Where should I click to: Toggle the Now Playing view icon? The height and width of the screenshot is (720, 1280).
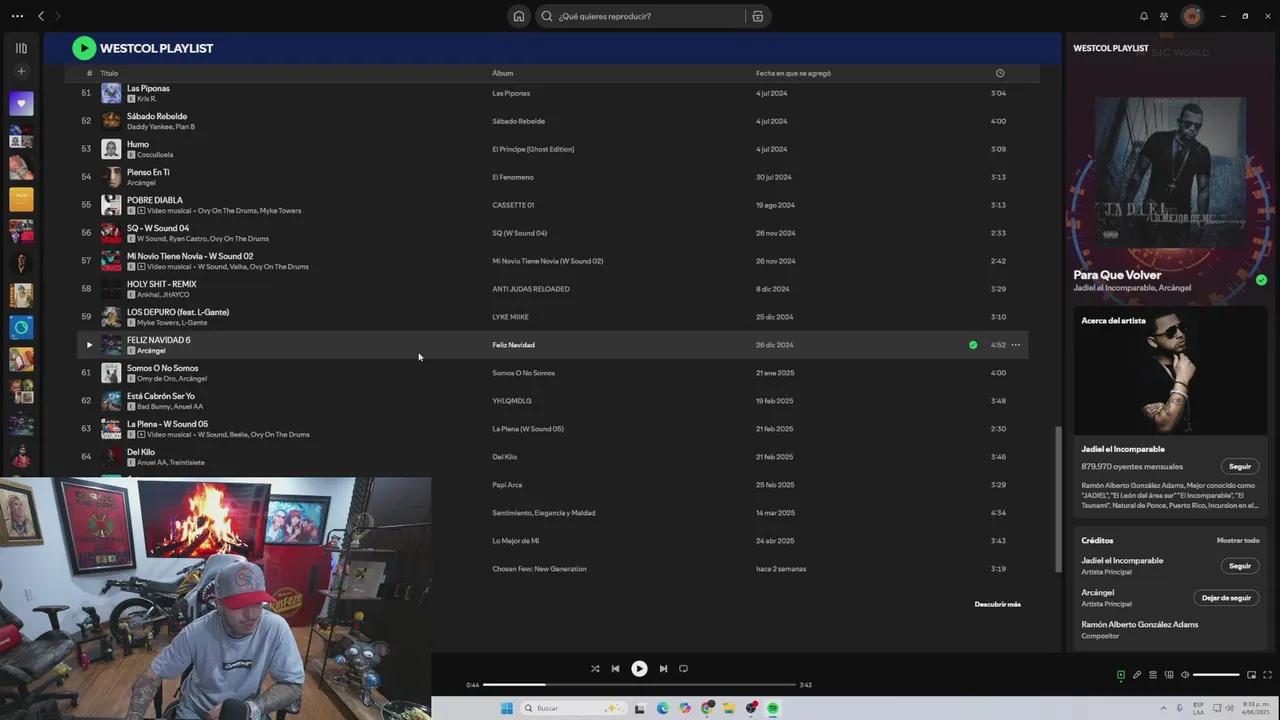coord(1121,675)
